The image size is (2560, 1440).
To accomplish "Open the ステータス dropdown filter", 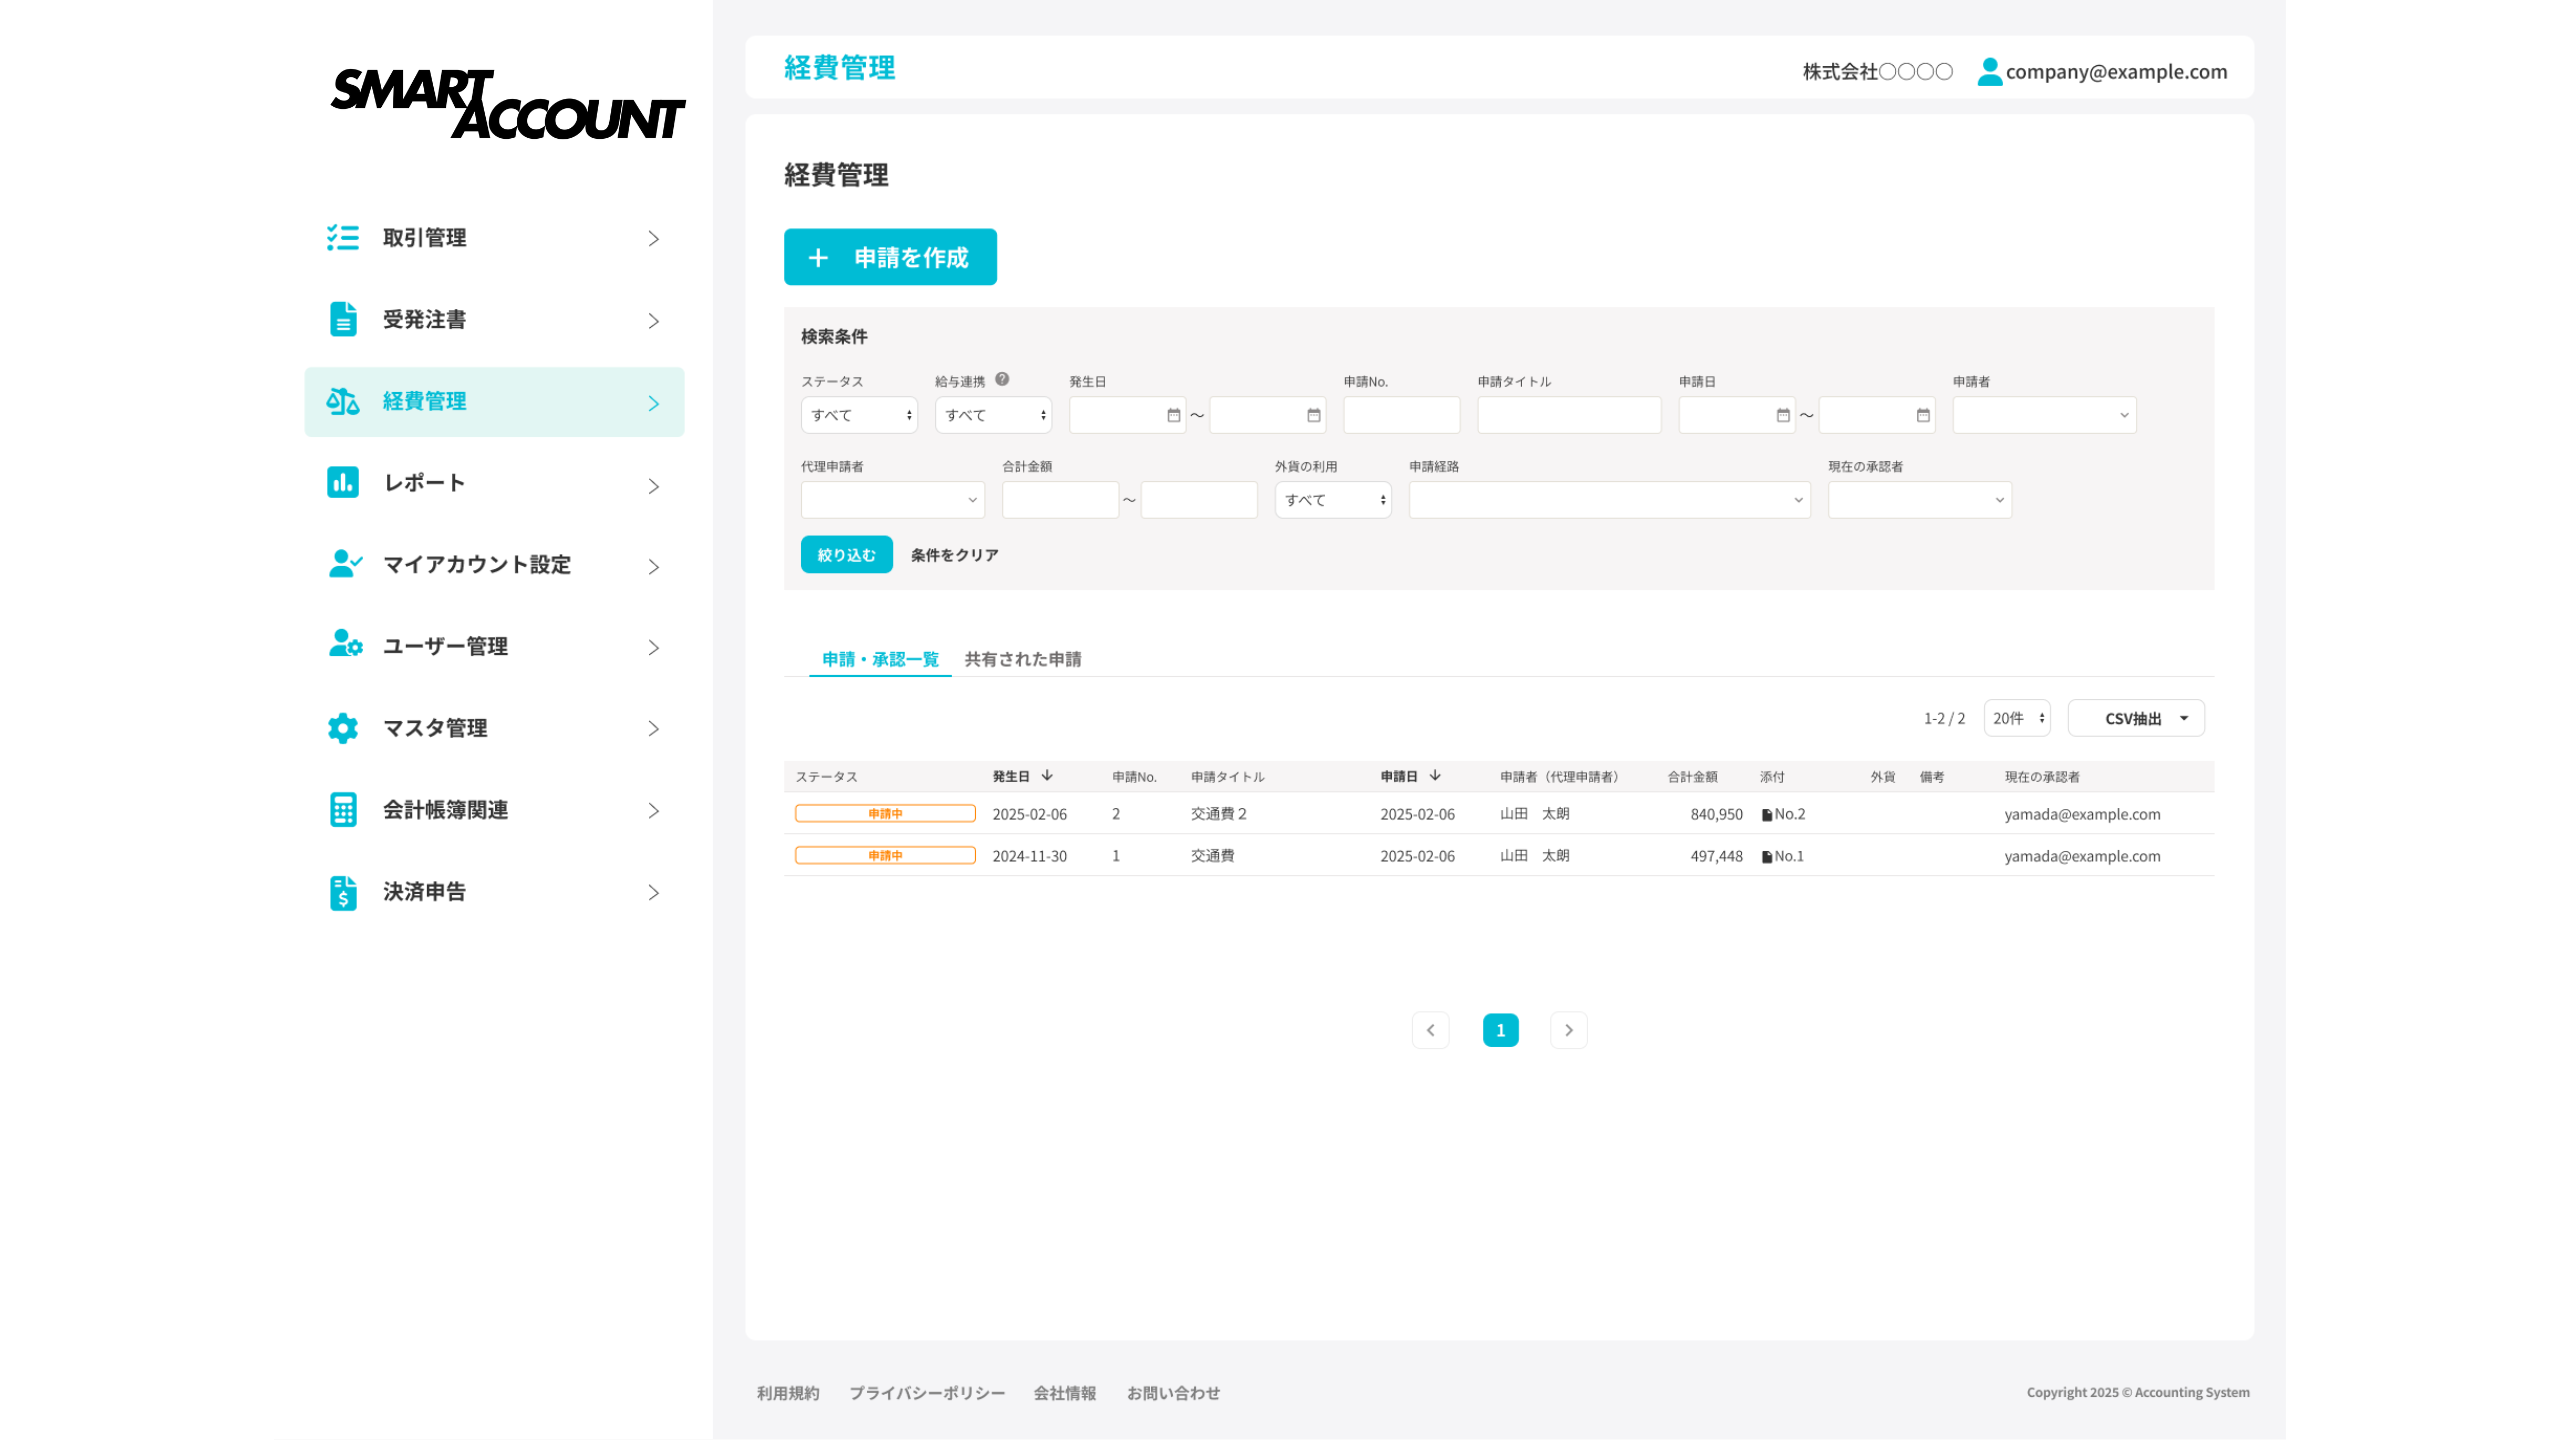I will click(859, 415).
